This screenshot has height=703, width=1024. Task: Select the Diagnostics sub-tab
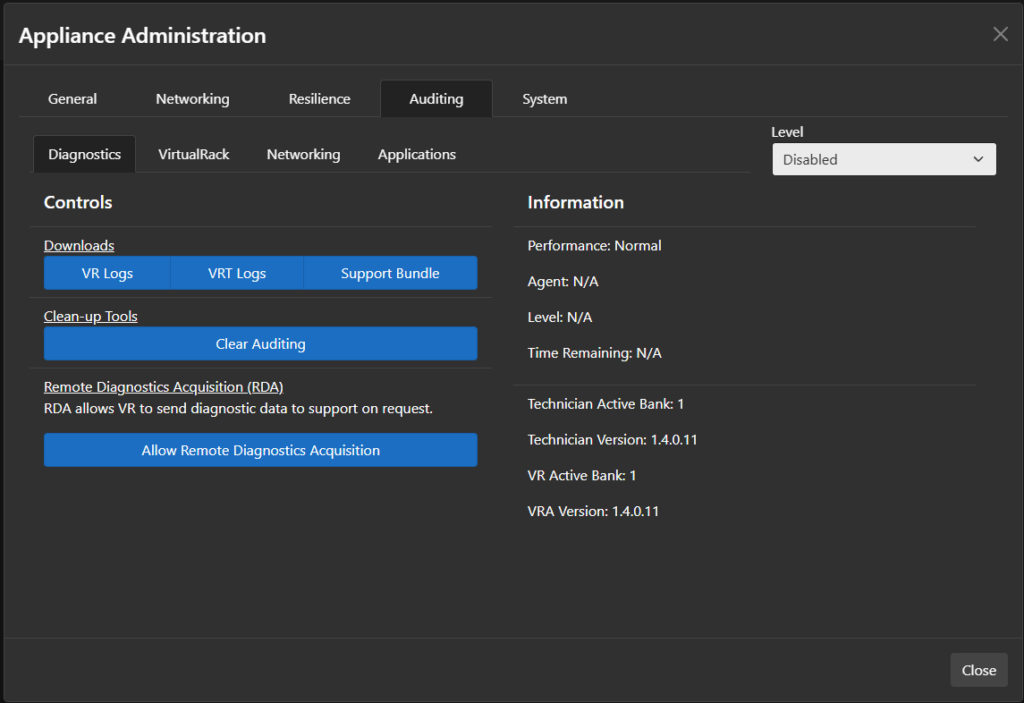[84, 154]
